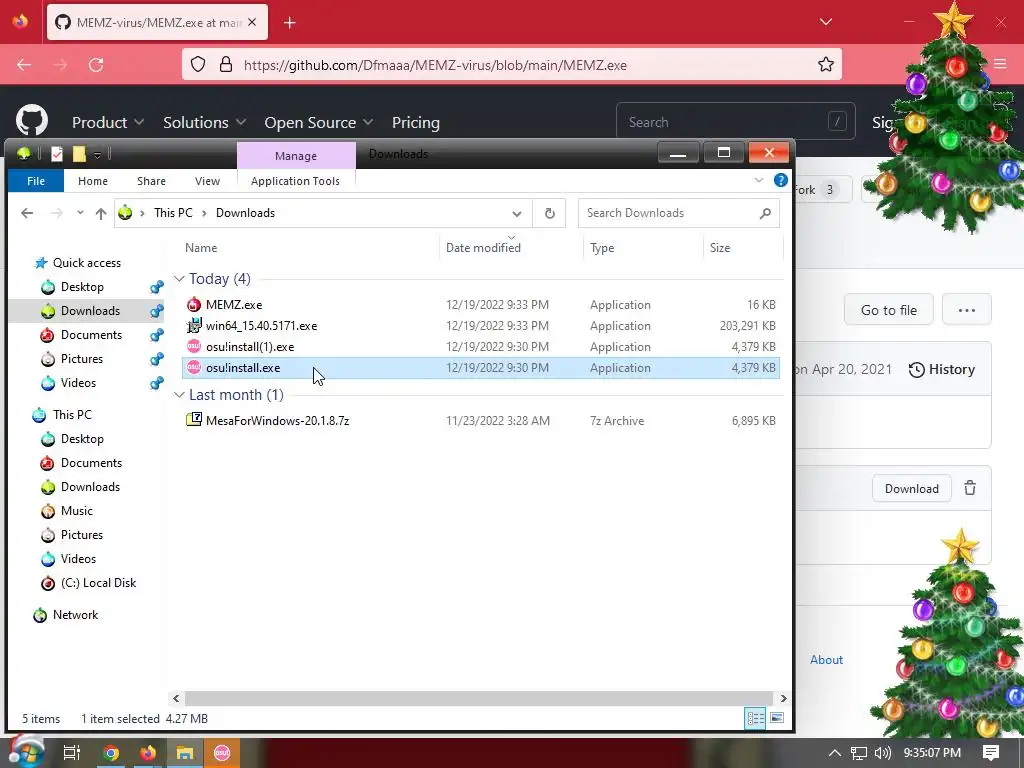Select Desktop under Quick access
Screen dimensions: 1024x768
[82, 287]
